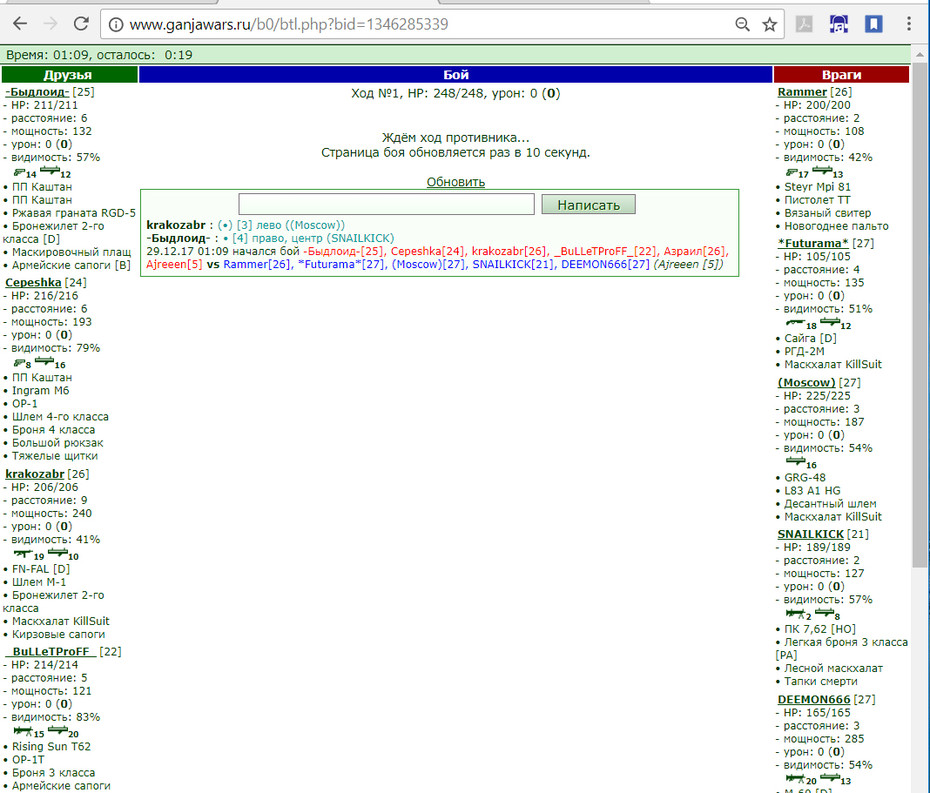930x793 pixels.
Task: Click DEEMON666 weapon icon with 13
Action: click(x=830, y=778)
